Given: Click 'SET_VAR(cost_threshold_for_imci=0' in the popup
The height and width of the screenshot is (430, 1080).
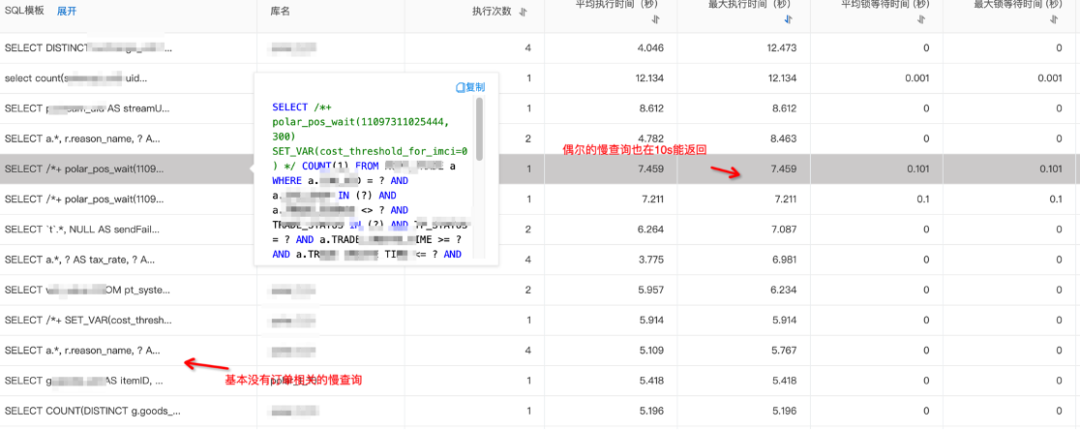Looking at the screenshot, I should 370,151.
